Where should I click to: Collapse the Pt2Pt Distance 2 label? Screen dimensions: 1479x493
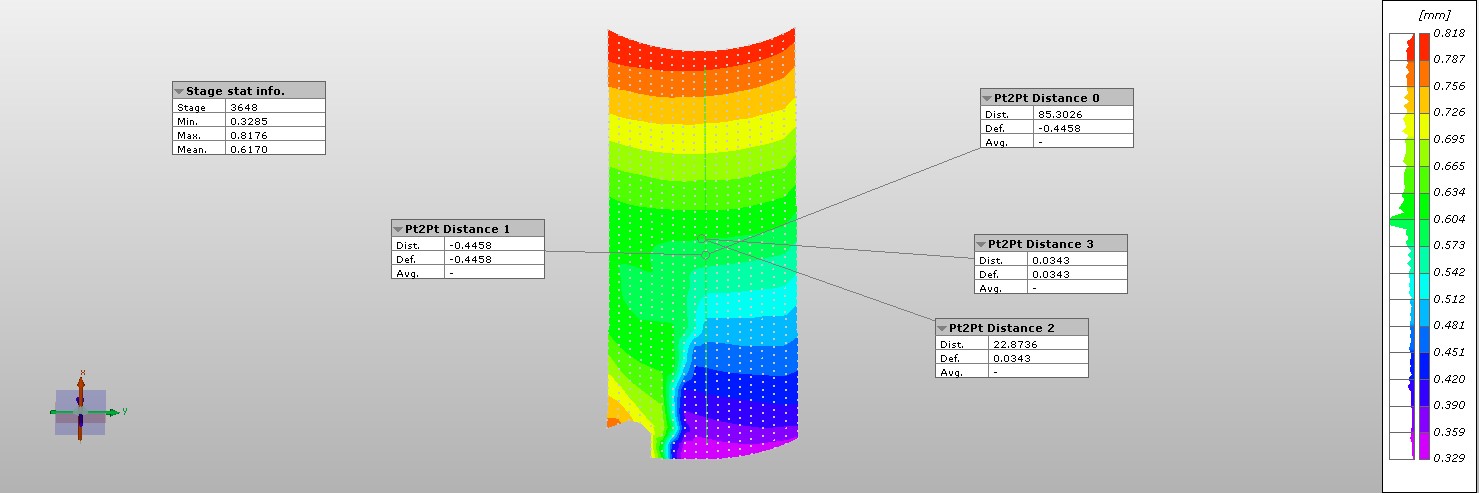(x=942, y=328)
